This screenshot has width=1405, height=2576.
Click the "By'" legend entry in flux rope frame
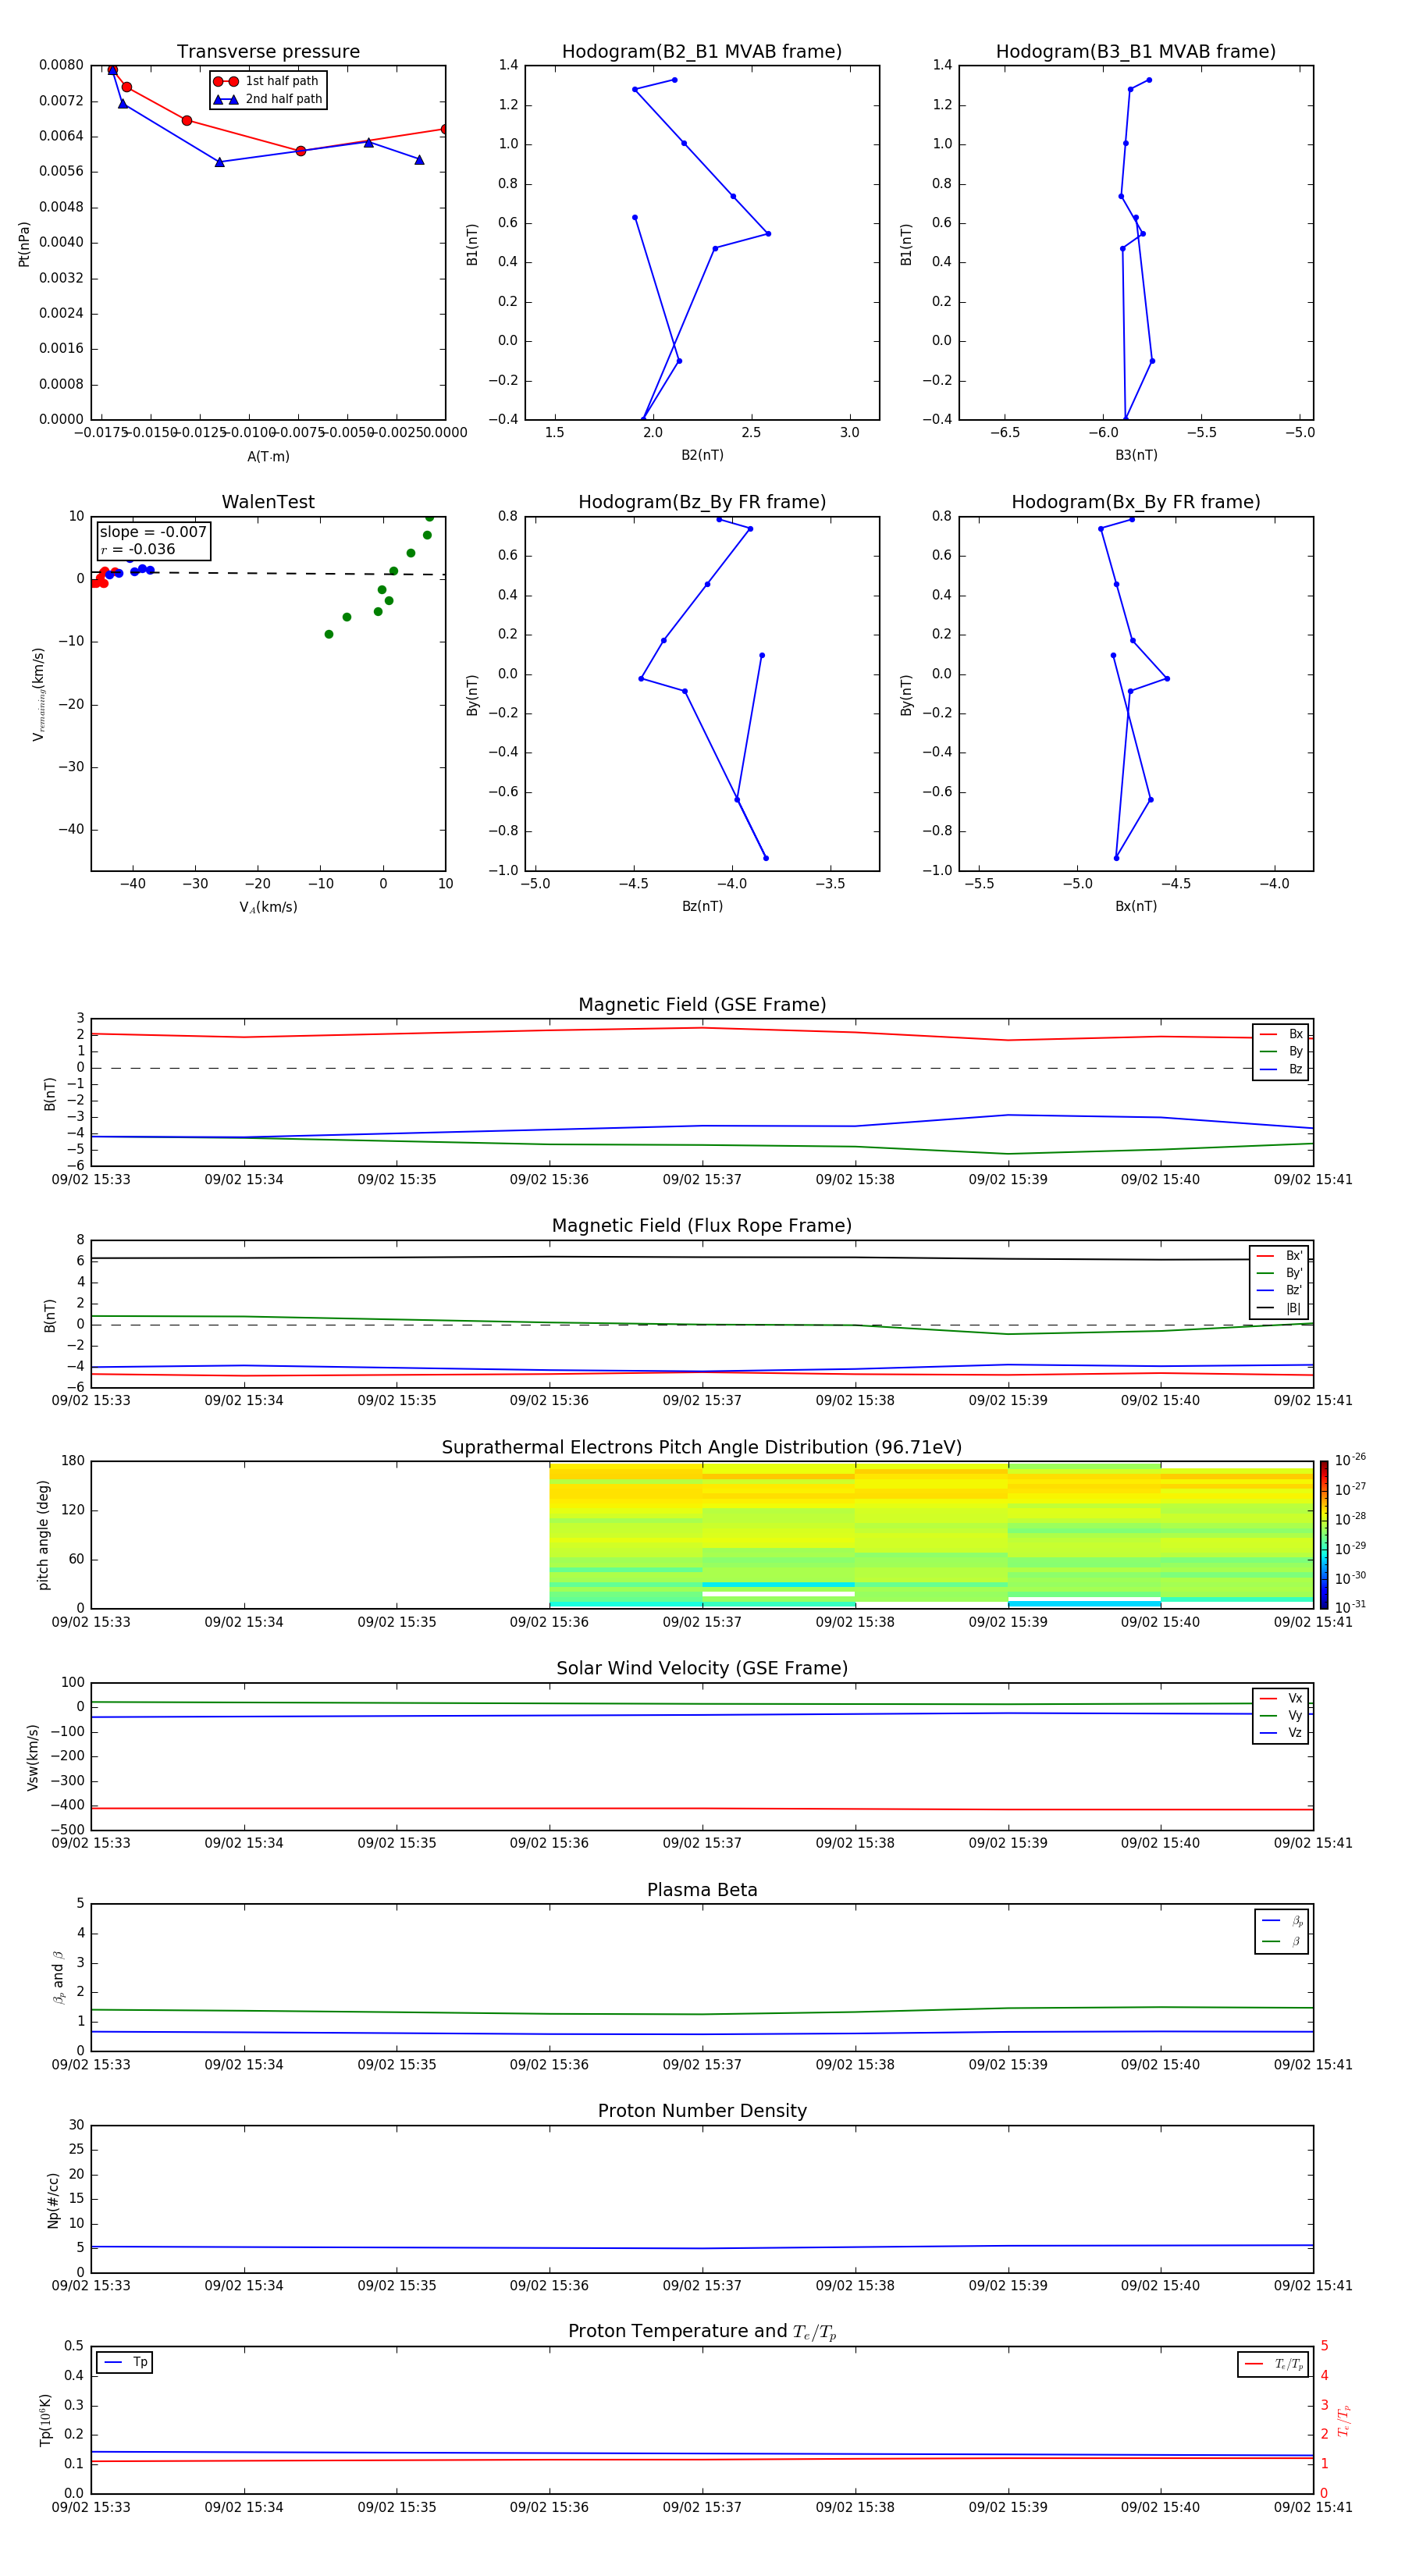coord(1279,1273)
